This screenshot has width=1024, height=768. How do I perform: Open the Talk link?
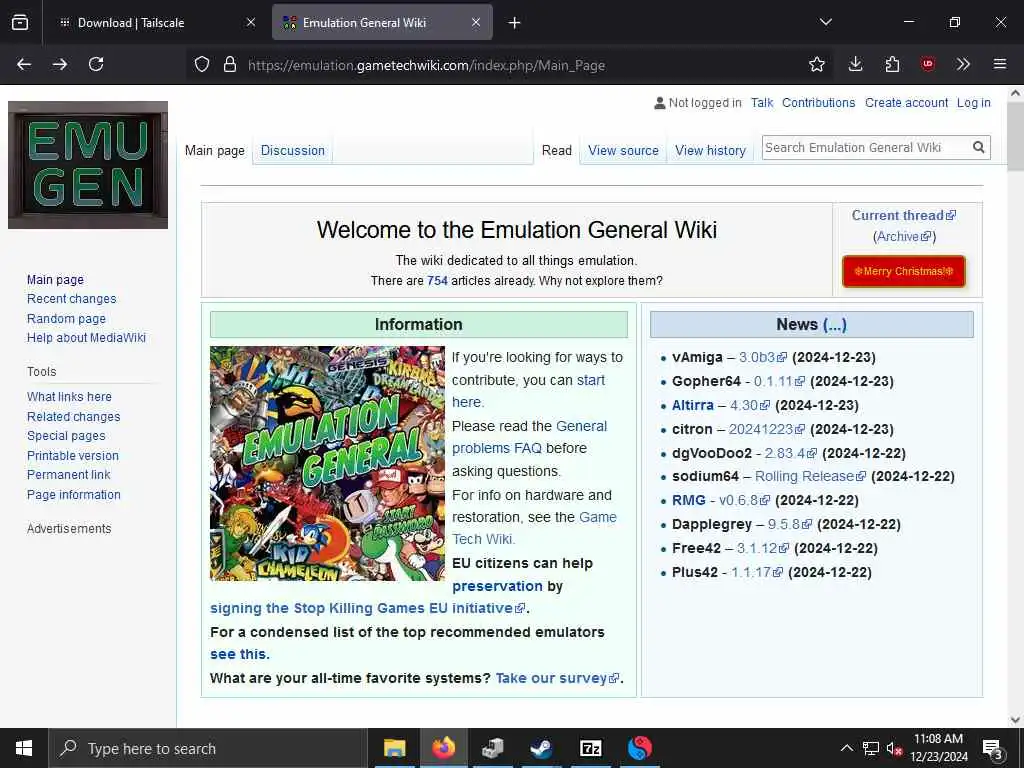[x=761, y=103]
